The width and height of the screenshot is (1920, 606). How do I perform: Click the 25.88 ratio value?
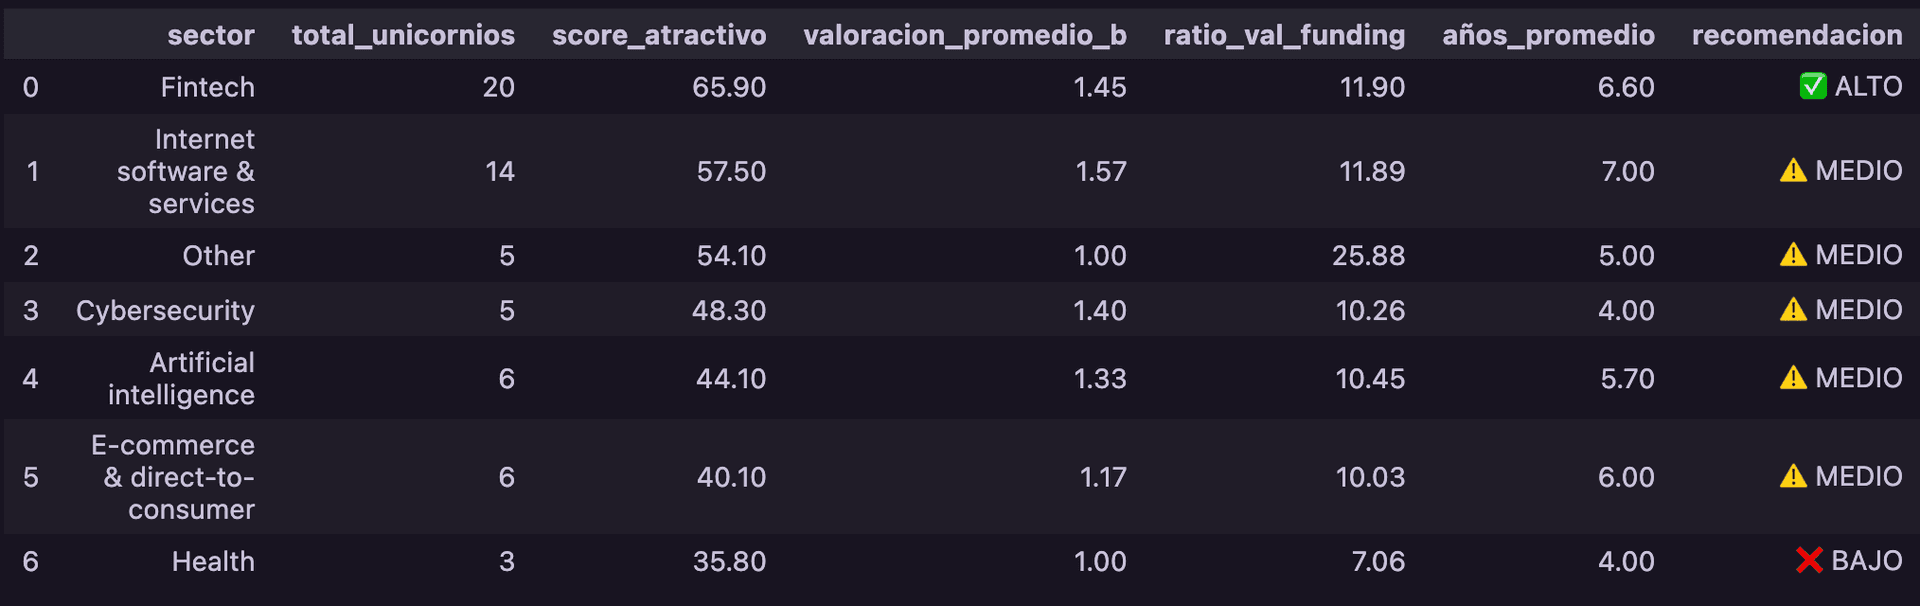(x=1368, y=255)
